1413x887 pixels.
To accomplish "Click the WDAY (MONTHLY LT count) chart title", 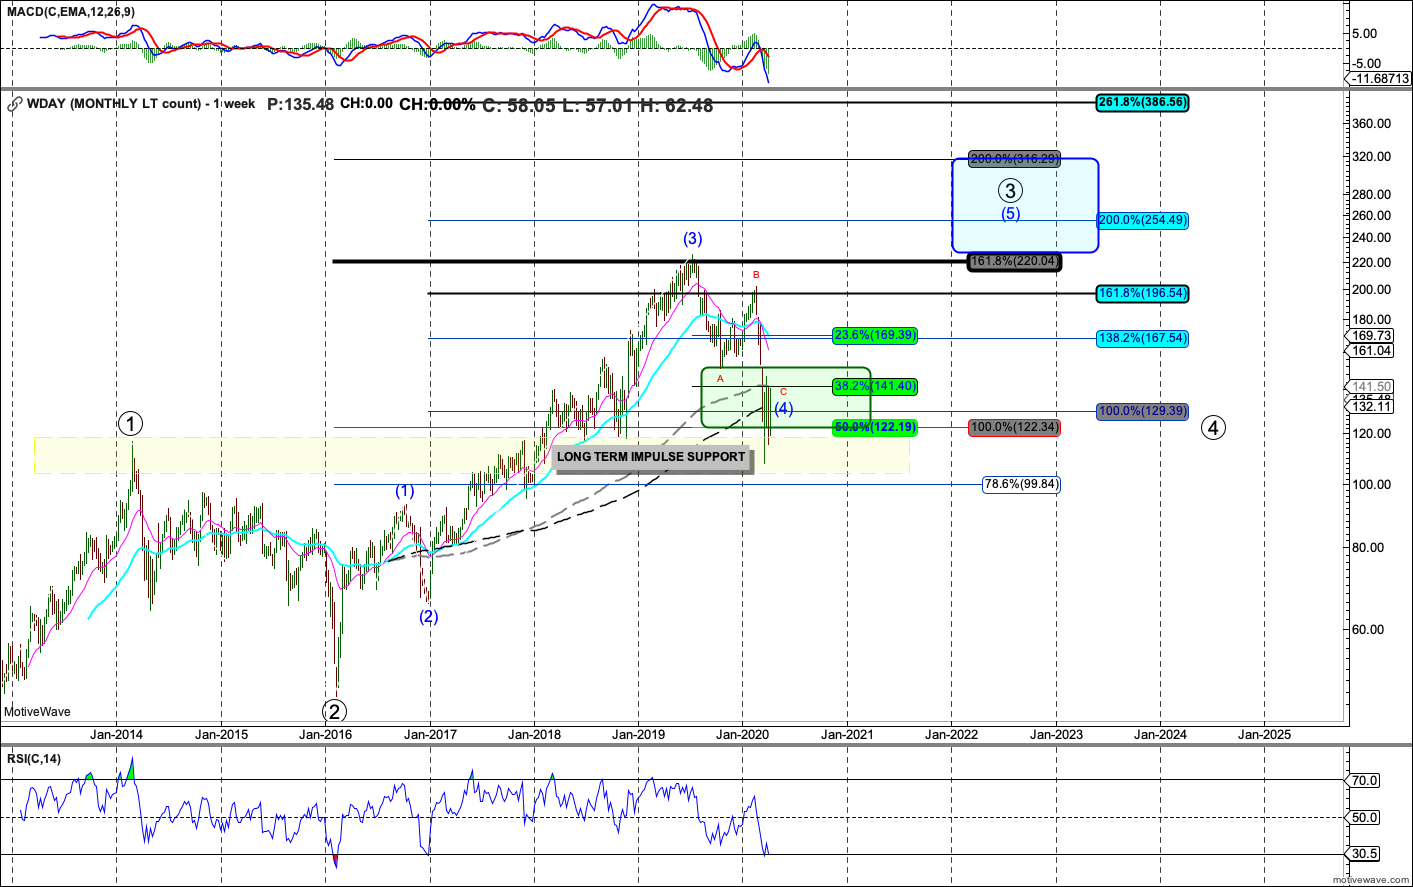I will tap(141, 104).
